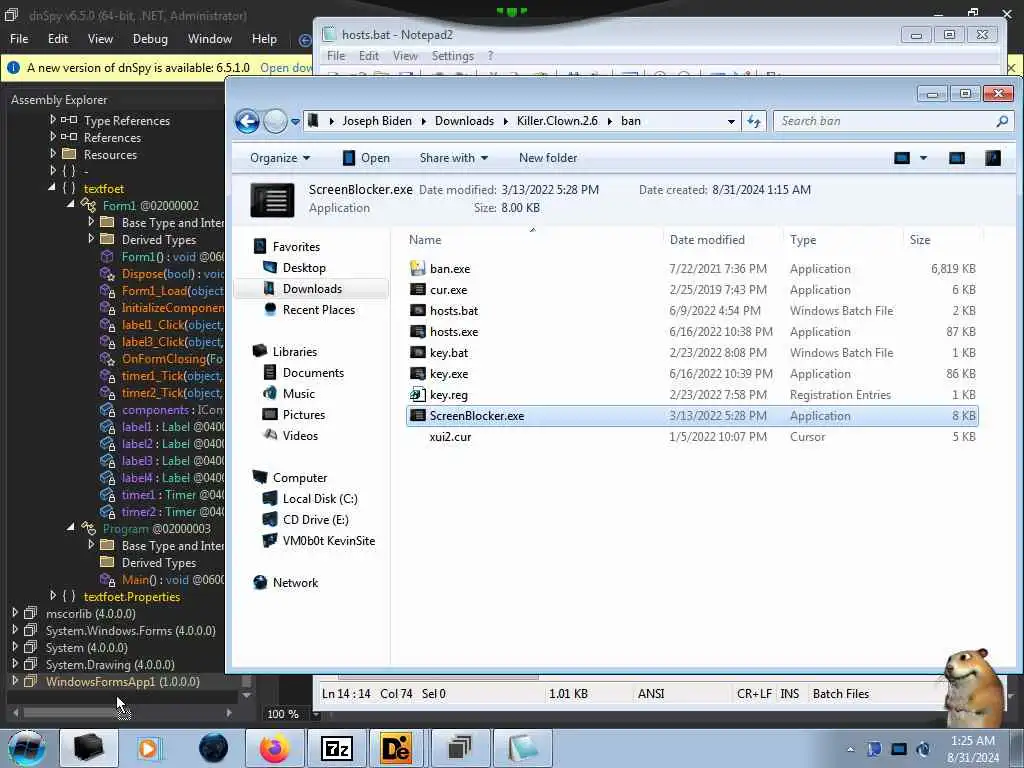Click the black folder taskbar icon
The image size is (1024, 768).
click(88, 748)
